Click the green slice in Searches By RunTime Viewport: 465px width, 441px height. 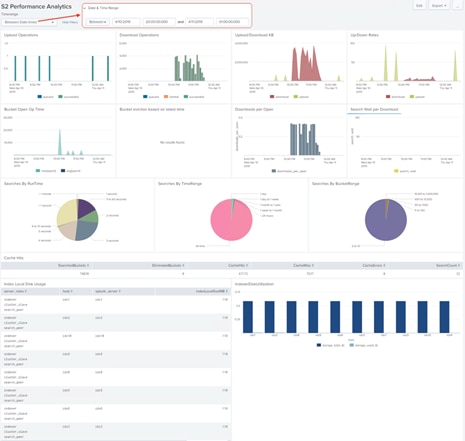click(x=91, y=217)
